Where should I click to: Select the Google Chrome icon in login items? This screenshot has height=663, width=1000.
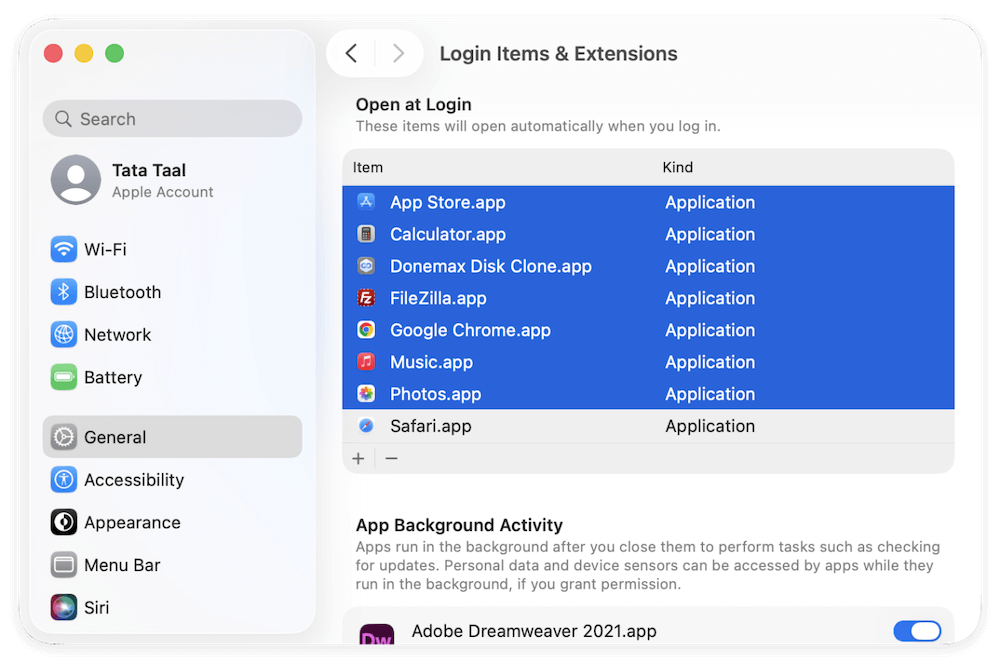(x=368, y=330)
